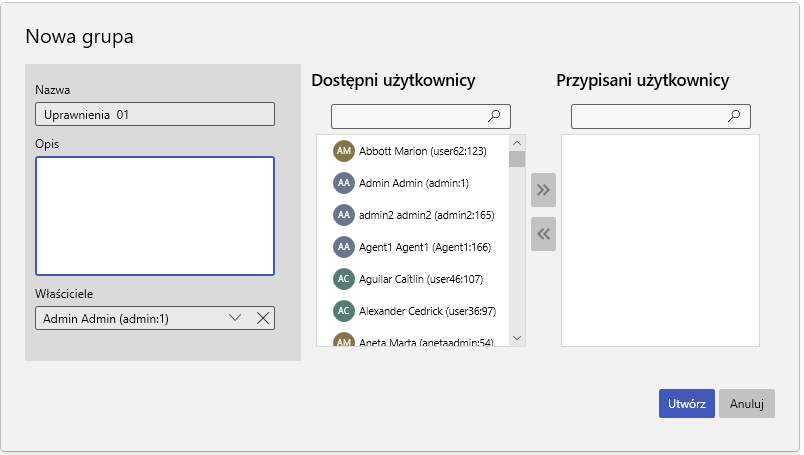Click Admin Admin's AA avatar in list
The width and height of the screenshot is (804, 455).
point(344,183)
